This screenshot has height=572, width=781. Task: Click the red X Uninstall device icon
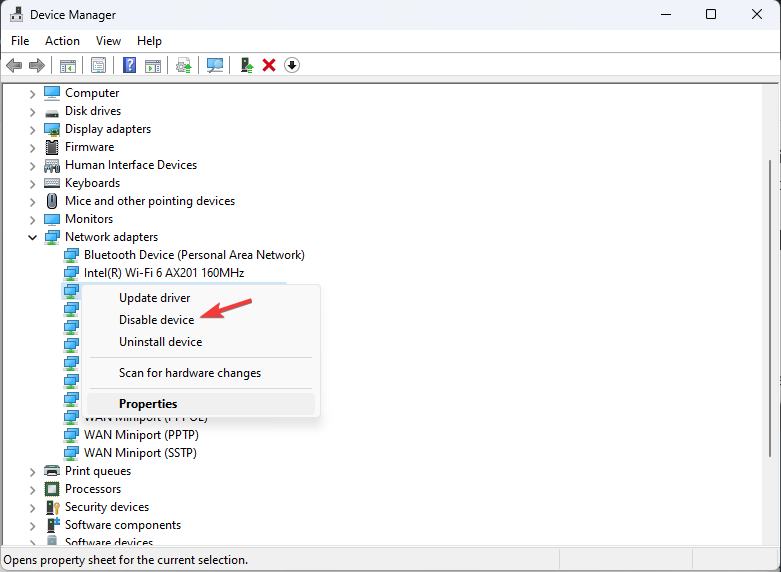click(269, 65)
